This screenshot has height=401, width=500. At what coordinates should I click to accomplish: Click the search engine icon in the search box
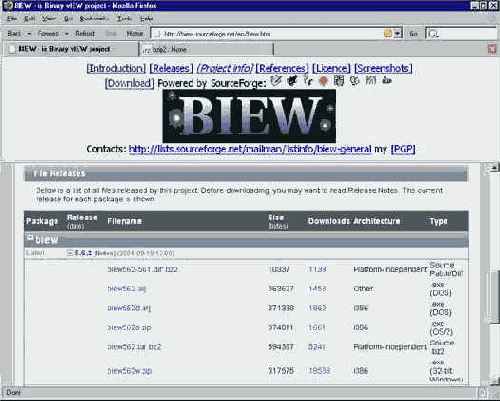tap(433, 34)
